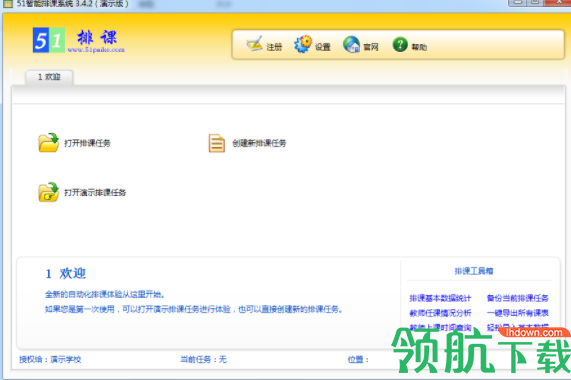The height and width of the screenshot is (380, 571).
Task: Click 当前任务：无 status text
Action: click(x=204, y=360)
